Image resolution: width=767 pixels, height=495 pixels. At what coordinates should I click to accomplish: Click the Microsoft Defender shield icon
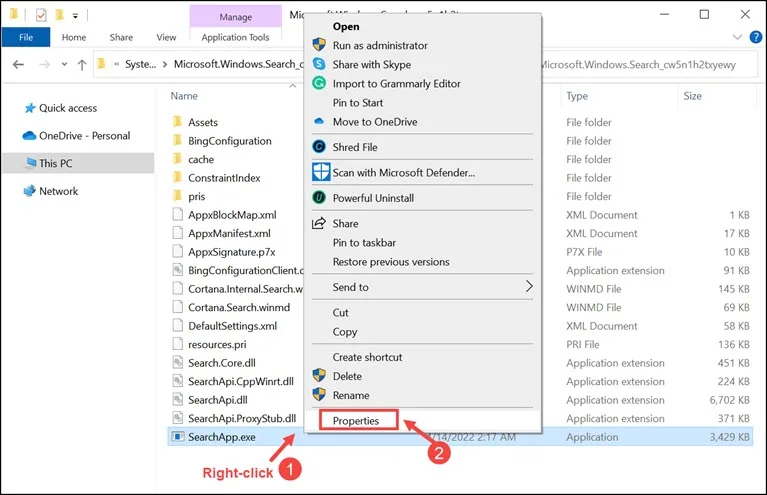[321, 172]
